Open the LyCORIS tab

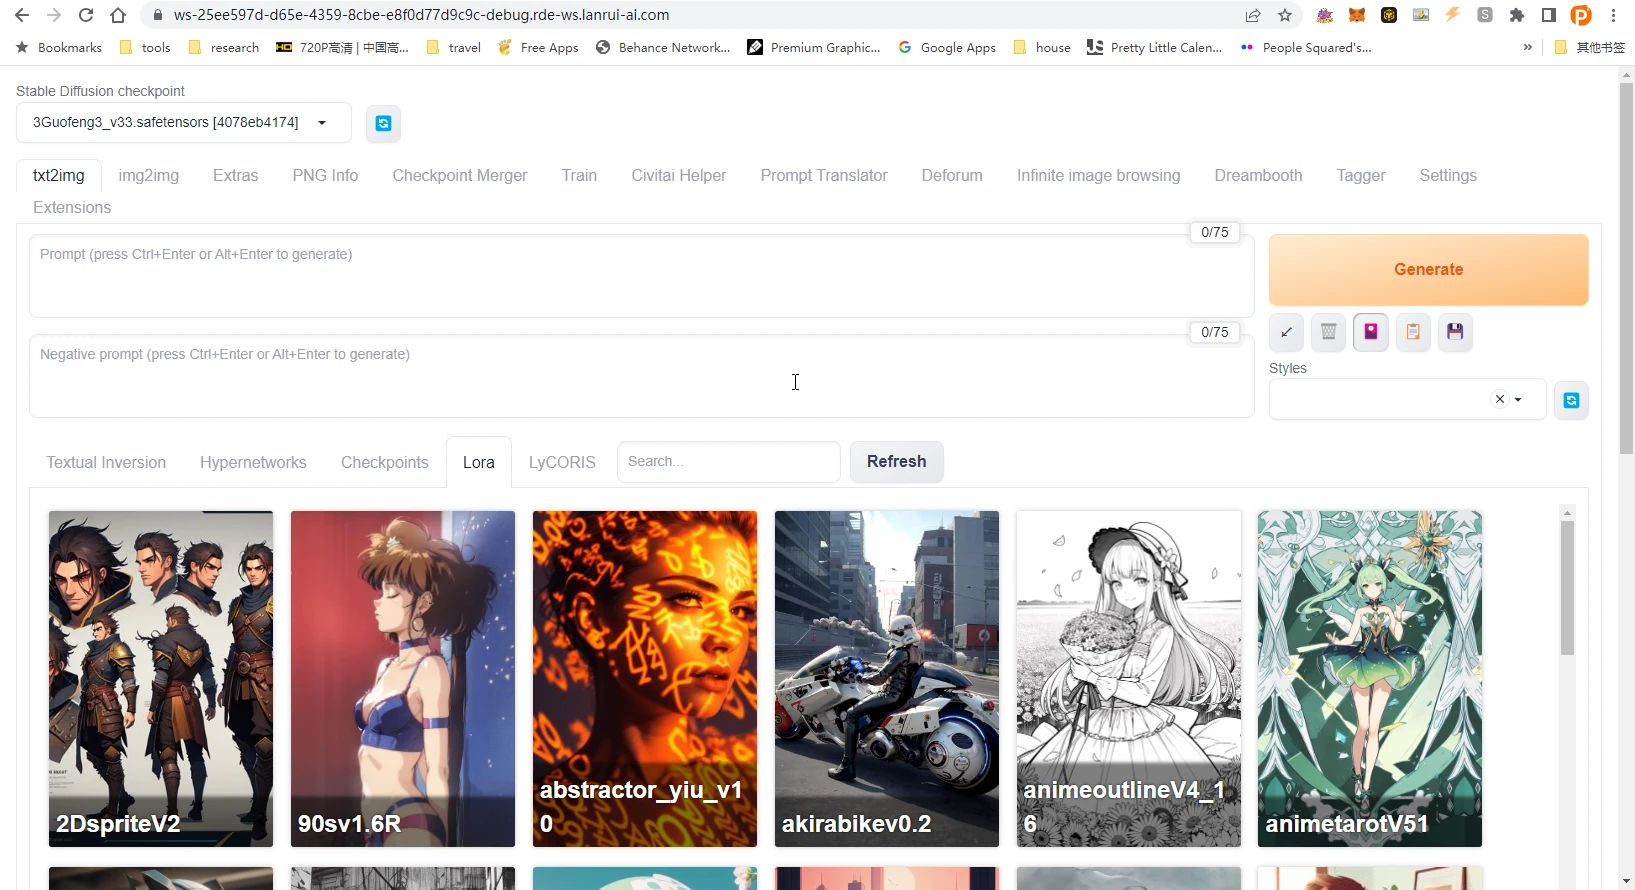pos(562,462)
